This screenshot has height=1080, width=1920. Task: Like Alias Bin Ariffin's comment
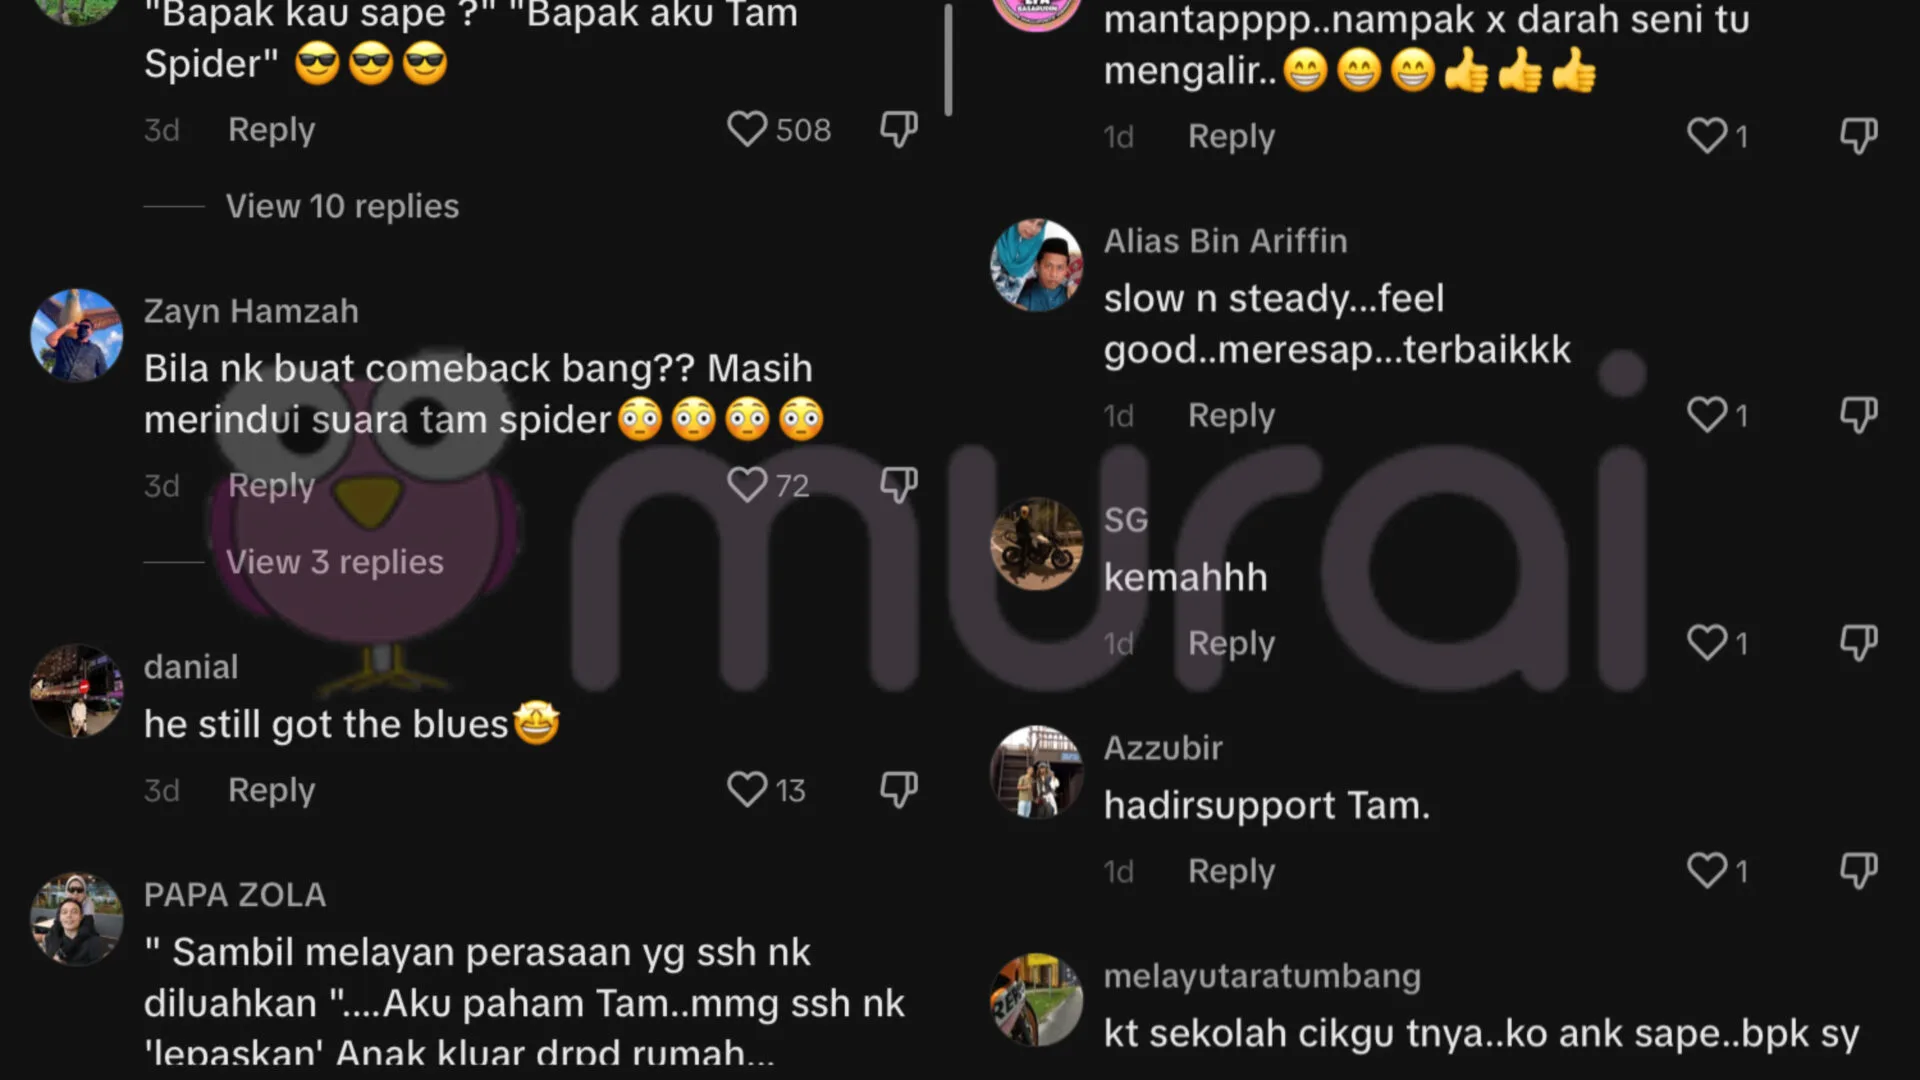[1707, 415]
